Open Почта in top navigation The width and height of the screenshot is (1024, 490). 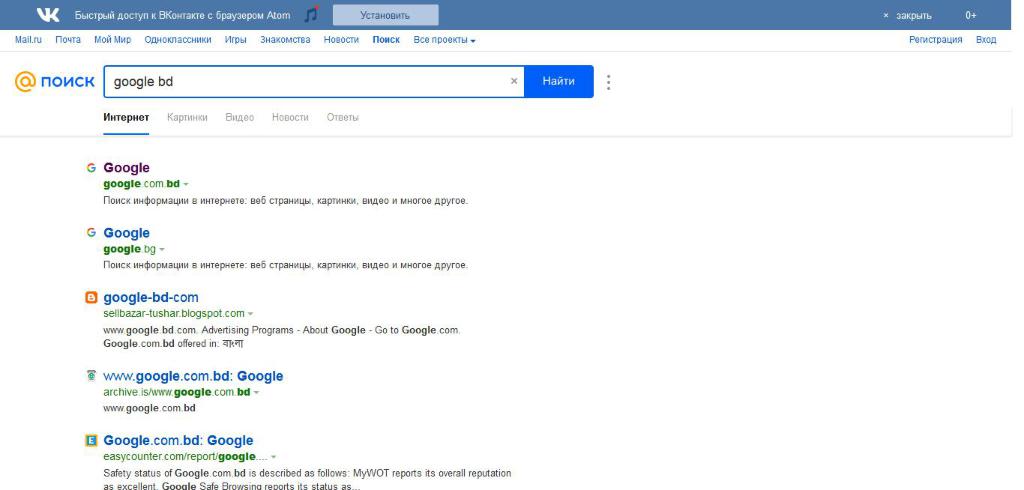tap(68, 40)
